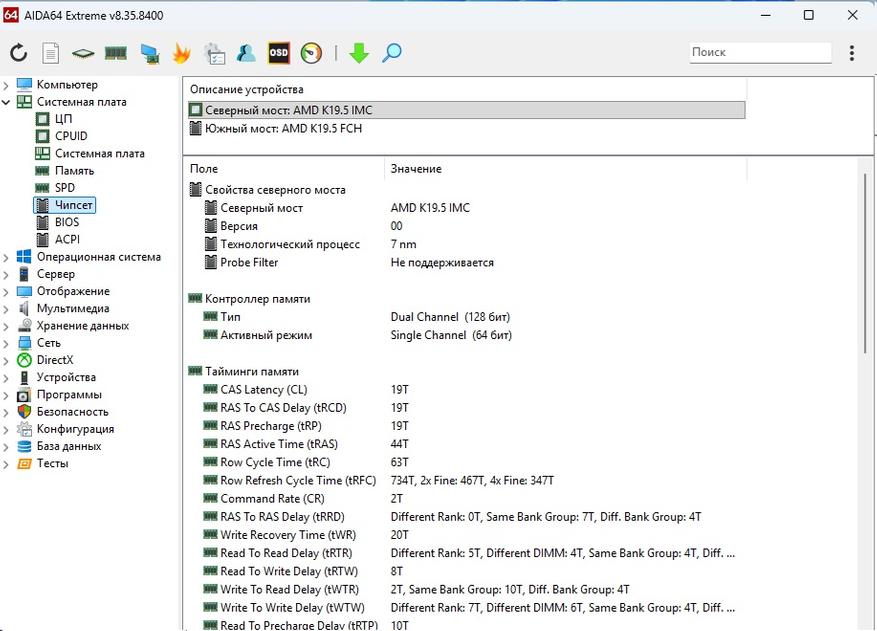Select the Южный мост AMD K19.5 FCH row
The image size is (877, 631).
point(466,129)
